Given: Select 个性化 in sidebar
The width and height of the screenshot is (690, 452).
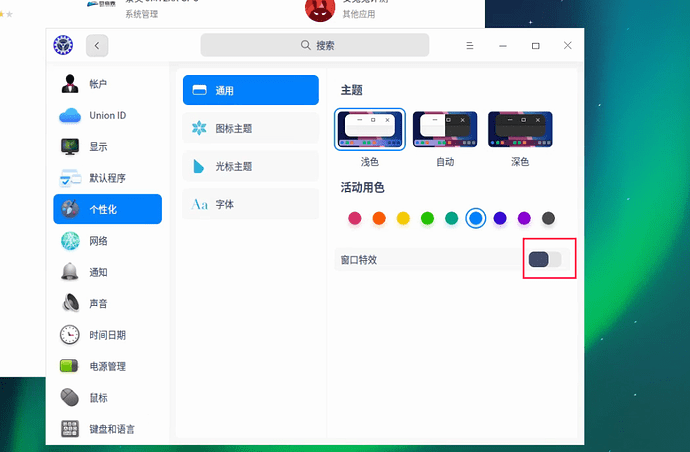Looking at the screenshot, I should (107, 209).
